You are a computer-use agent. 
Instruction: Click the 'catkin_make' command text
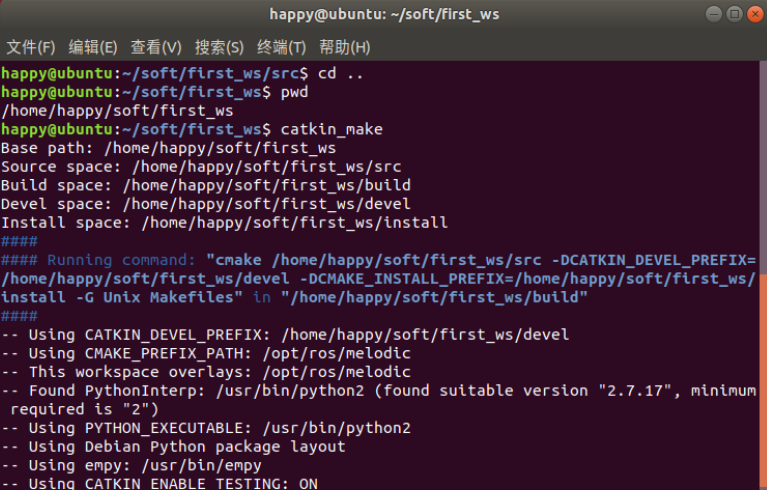[332, 130]
